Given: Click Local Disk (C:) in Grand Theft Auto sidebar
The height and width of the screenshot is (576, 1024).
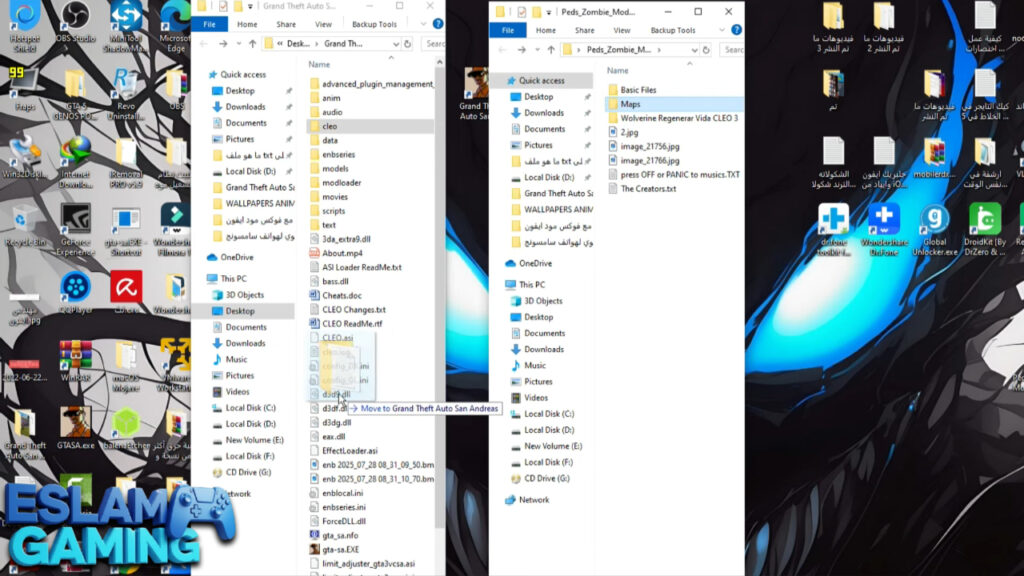Looking at the screenshot, I should point(250,408).
